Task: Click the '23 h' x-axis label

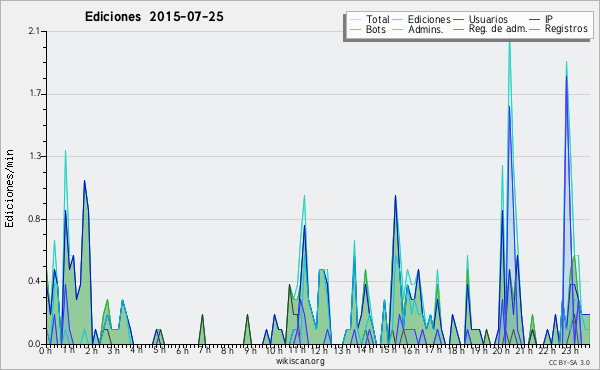Action: [x=570, y=350]
